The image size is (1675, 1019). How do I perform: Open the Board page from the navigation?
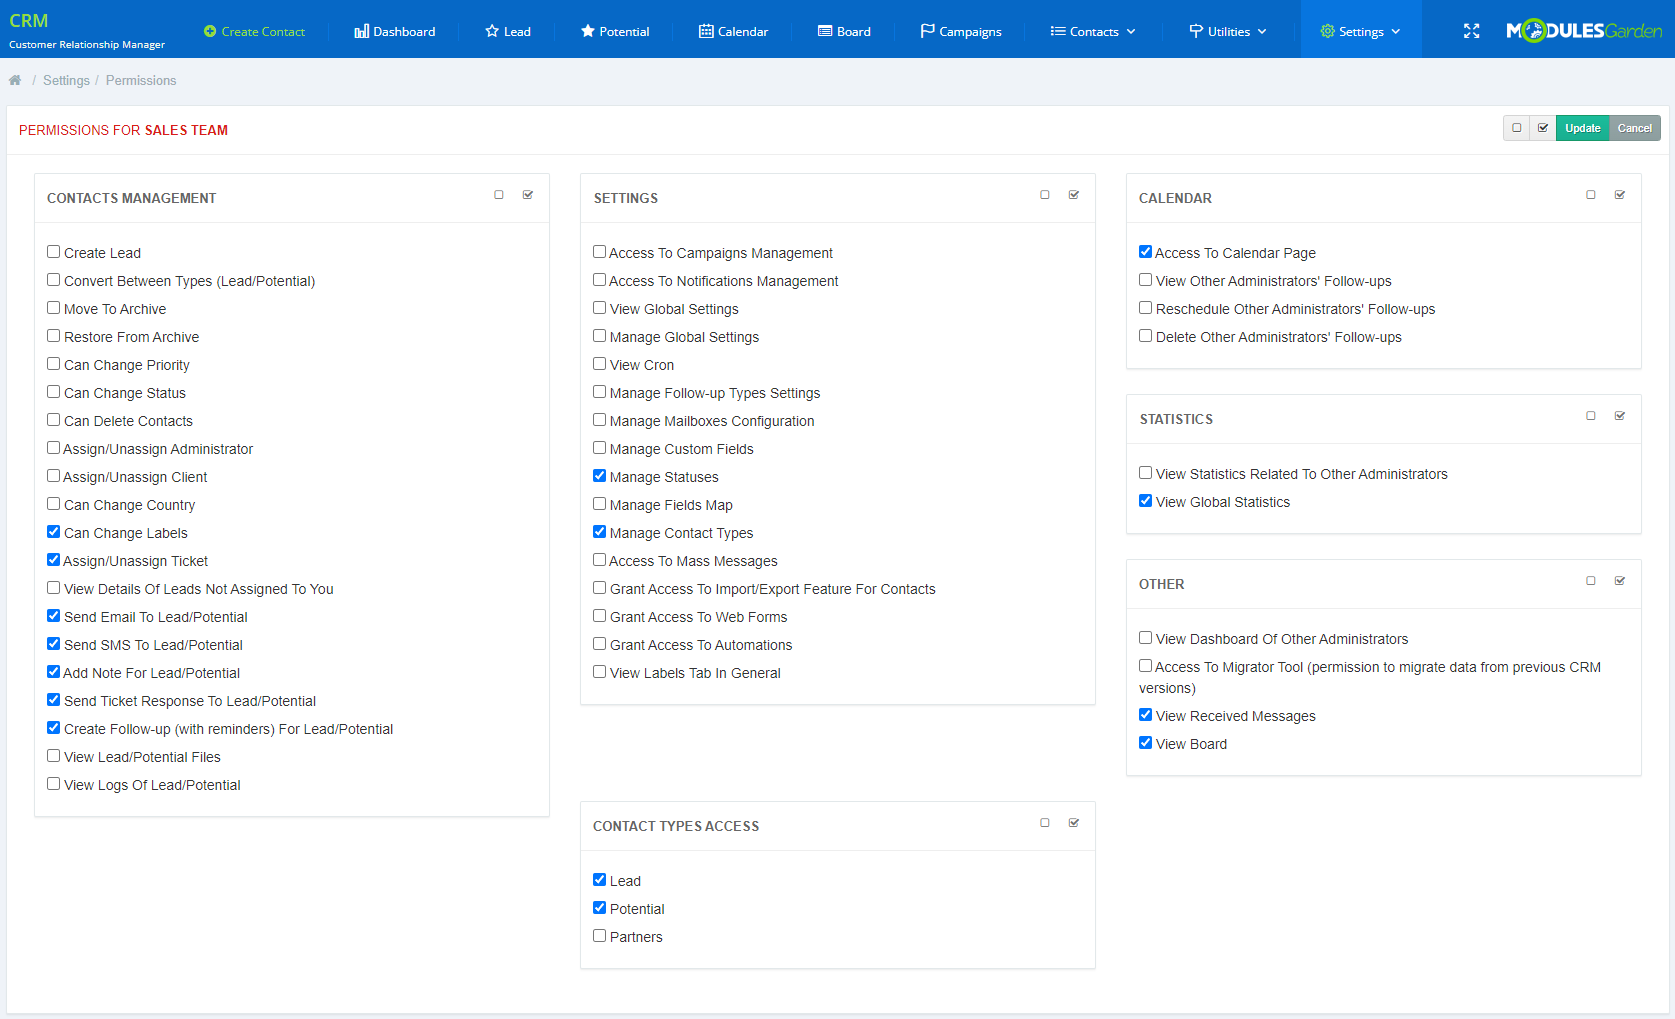[x=843, y=31]
